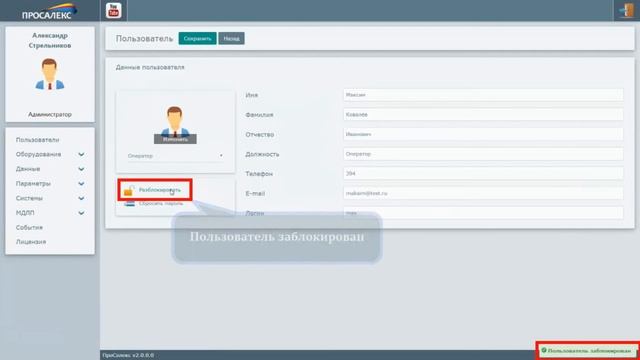640x360 pixels.
Task: Click the Пользователь page title
Action: 144,38
